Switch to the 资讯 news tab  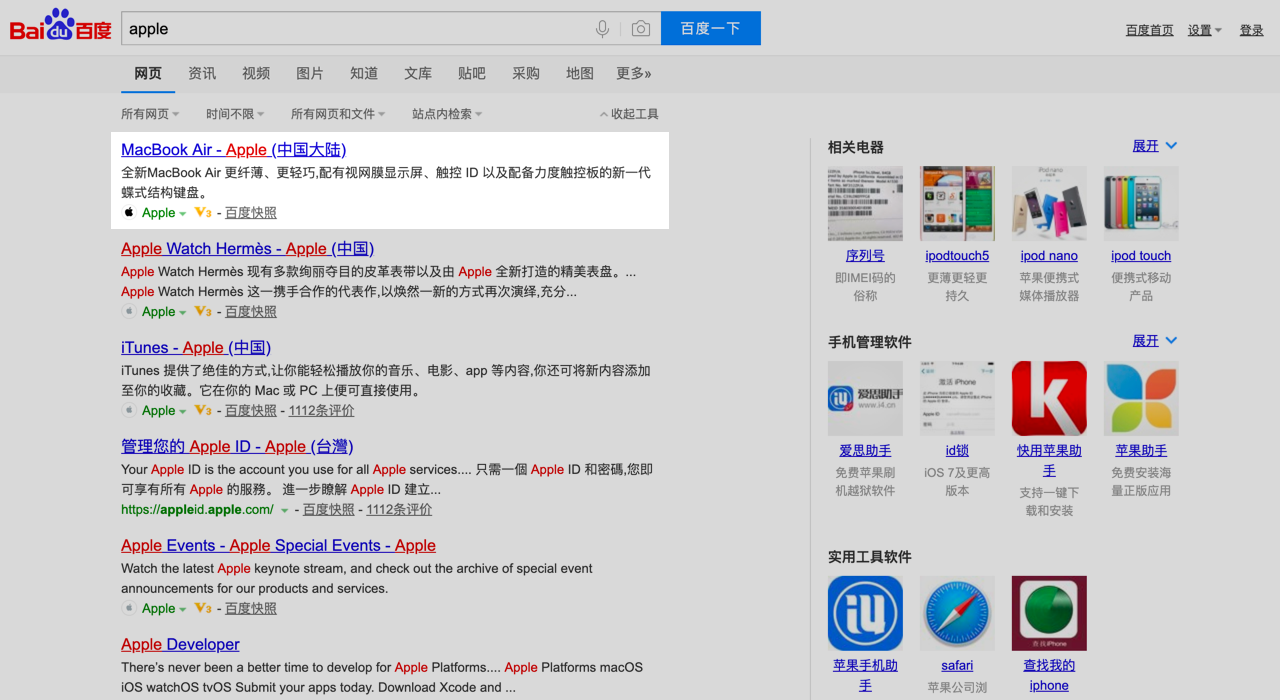(202, 73)
